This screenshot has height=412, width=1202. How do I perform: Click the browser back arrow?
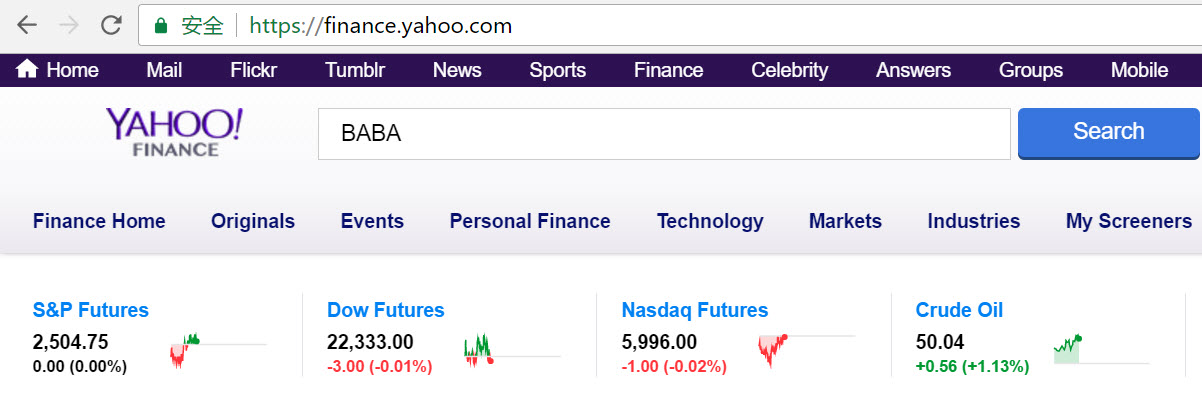(x=28, y=26)
